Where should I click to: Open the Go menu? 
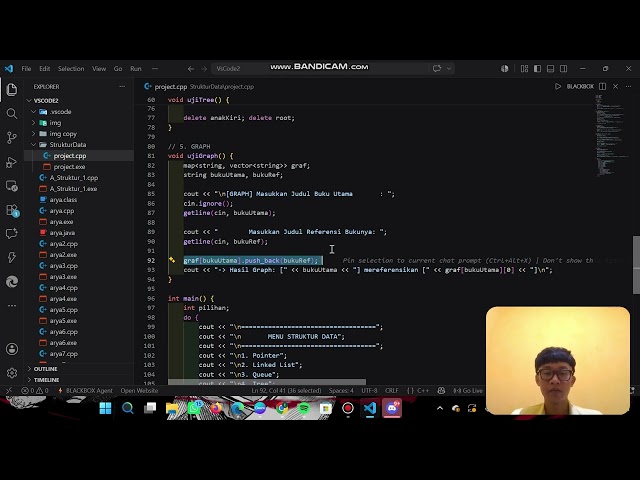pyautogui.click(x=118, y=69)
